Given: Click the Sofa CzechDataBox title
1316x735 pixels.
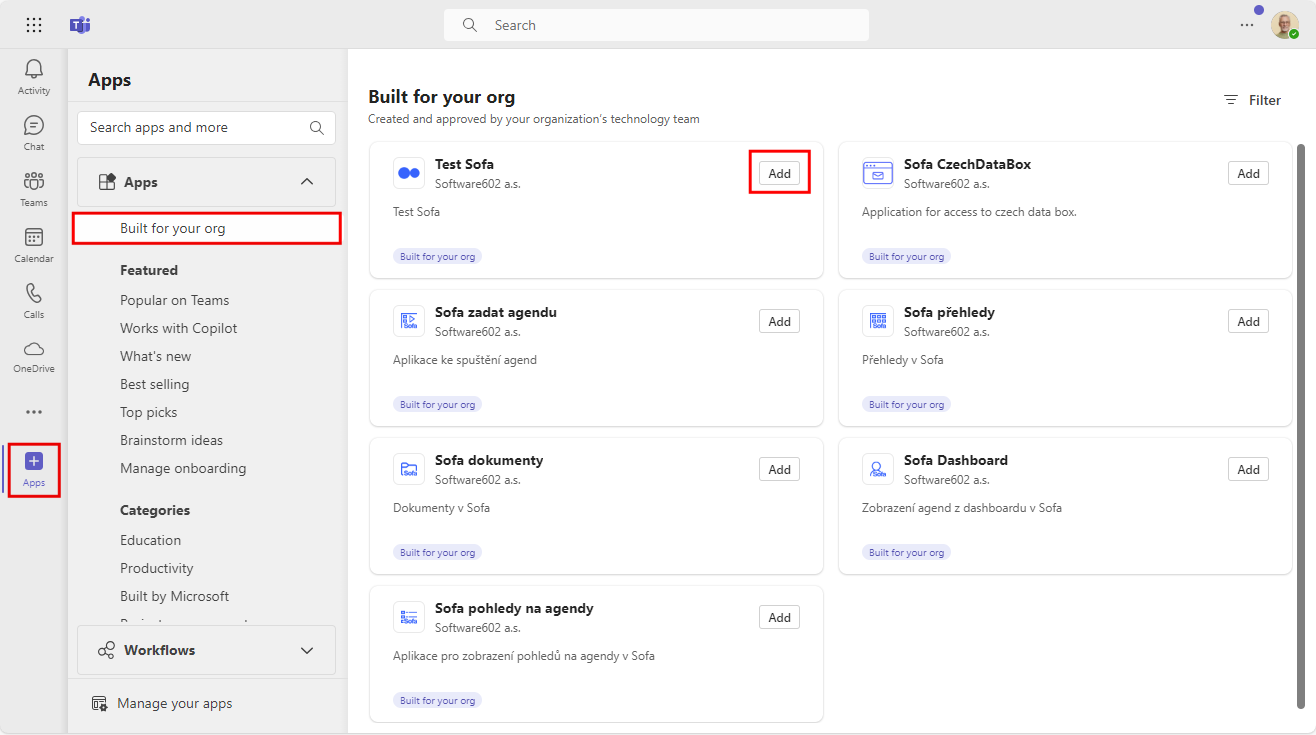Looking at the screenshot, I should pyautogui.click(x=967, y=164).
